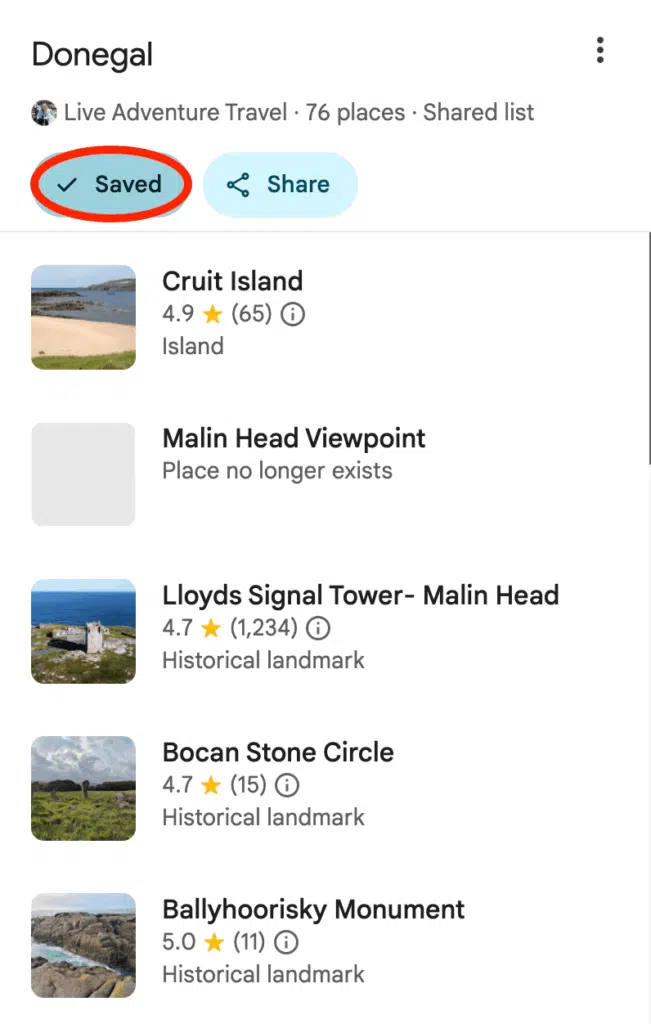Image resolution: width=651 pixels, height=1024 pixels.
Task: Select the Cruit Island place entry
Action: coord(232,281)
